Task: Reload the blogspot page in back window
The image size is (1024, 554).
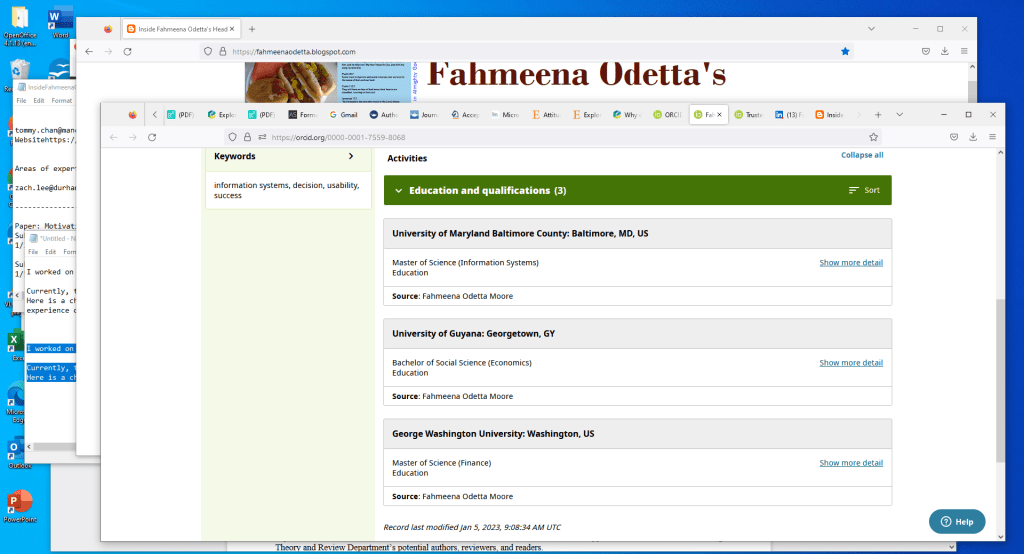Action: click(127, 52)
